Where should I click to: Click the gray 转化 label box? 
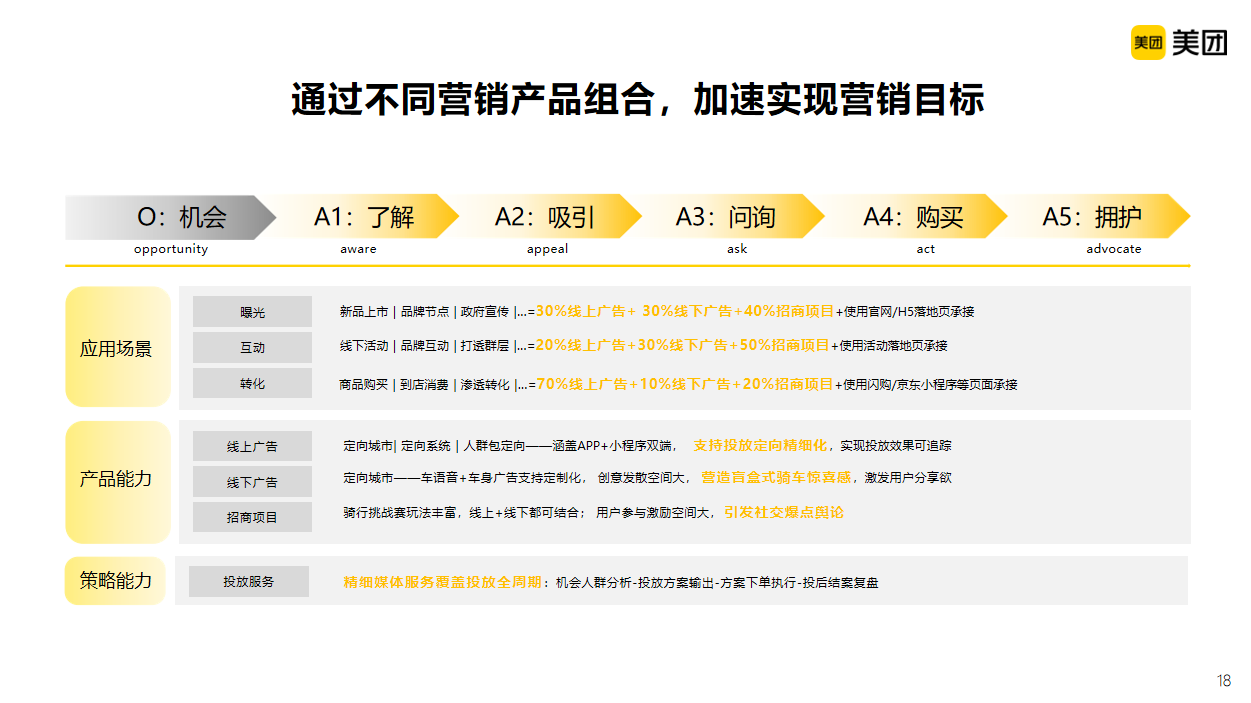pos(252,383)
